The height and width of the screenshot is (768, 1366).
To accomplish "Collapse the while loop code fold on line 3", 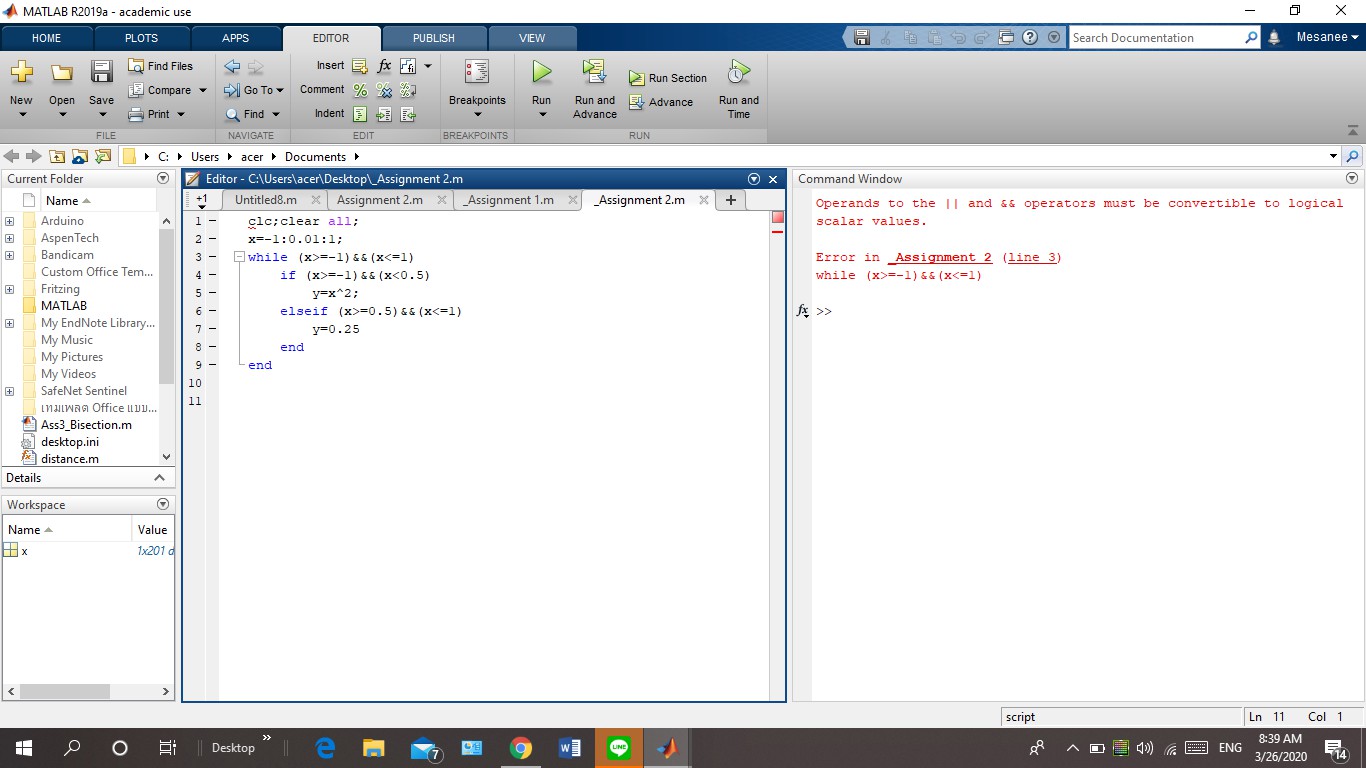I will click(239, 257).
